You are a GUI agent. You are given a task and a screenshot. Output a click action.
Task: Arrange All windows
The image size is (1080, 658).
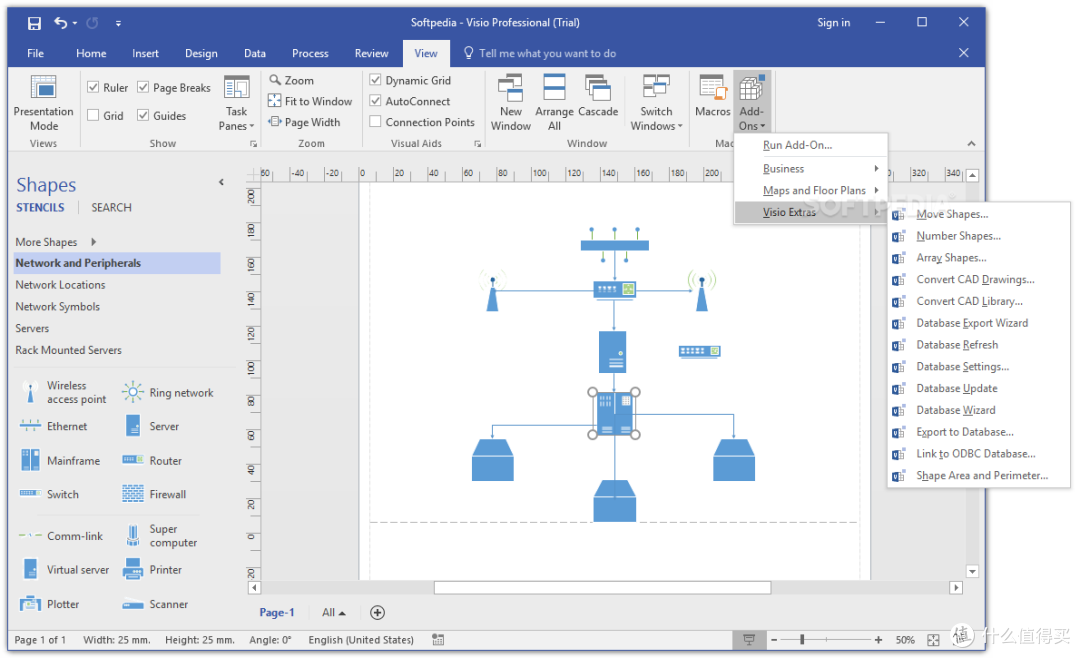tap(554, 103)
